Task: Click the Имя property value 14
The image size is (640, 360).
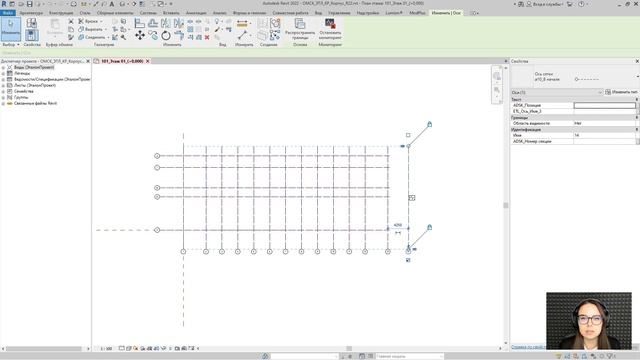Action: [x=604, y=135]
